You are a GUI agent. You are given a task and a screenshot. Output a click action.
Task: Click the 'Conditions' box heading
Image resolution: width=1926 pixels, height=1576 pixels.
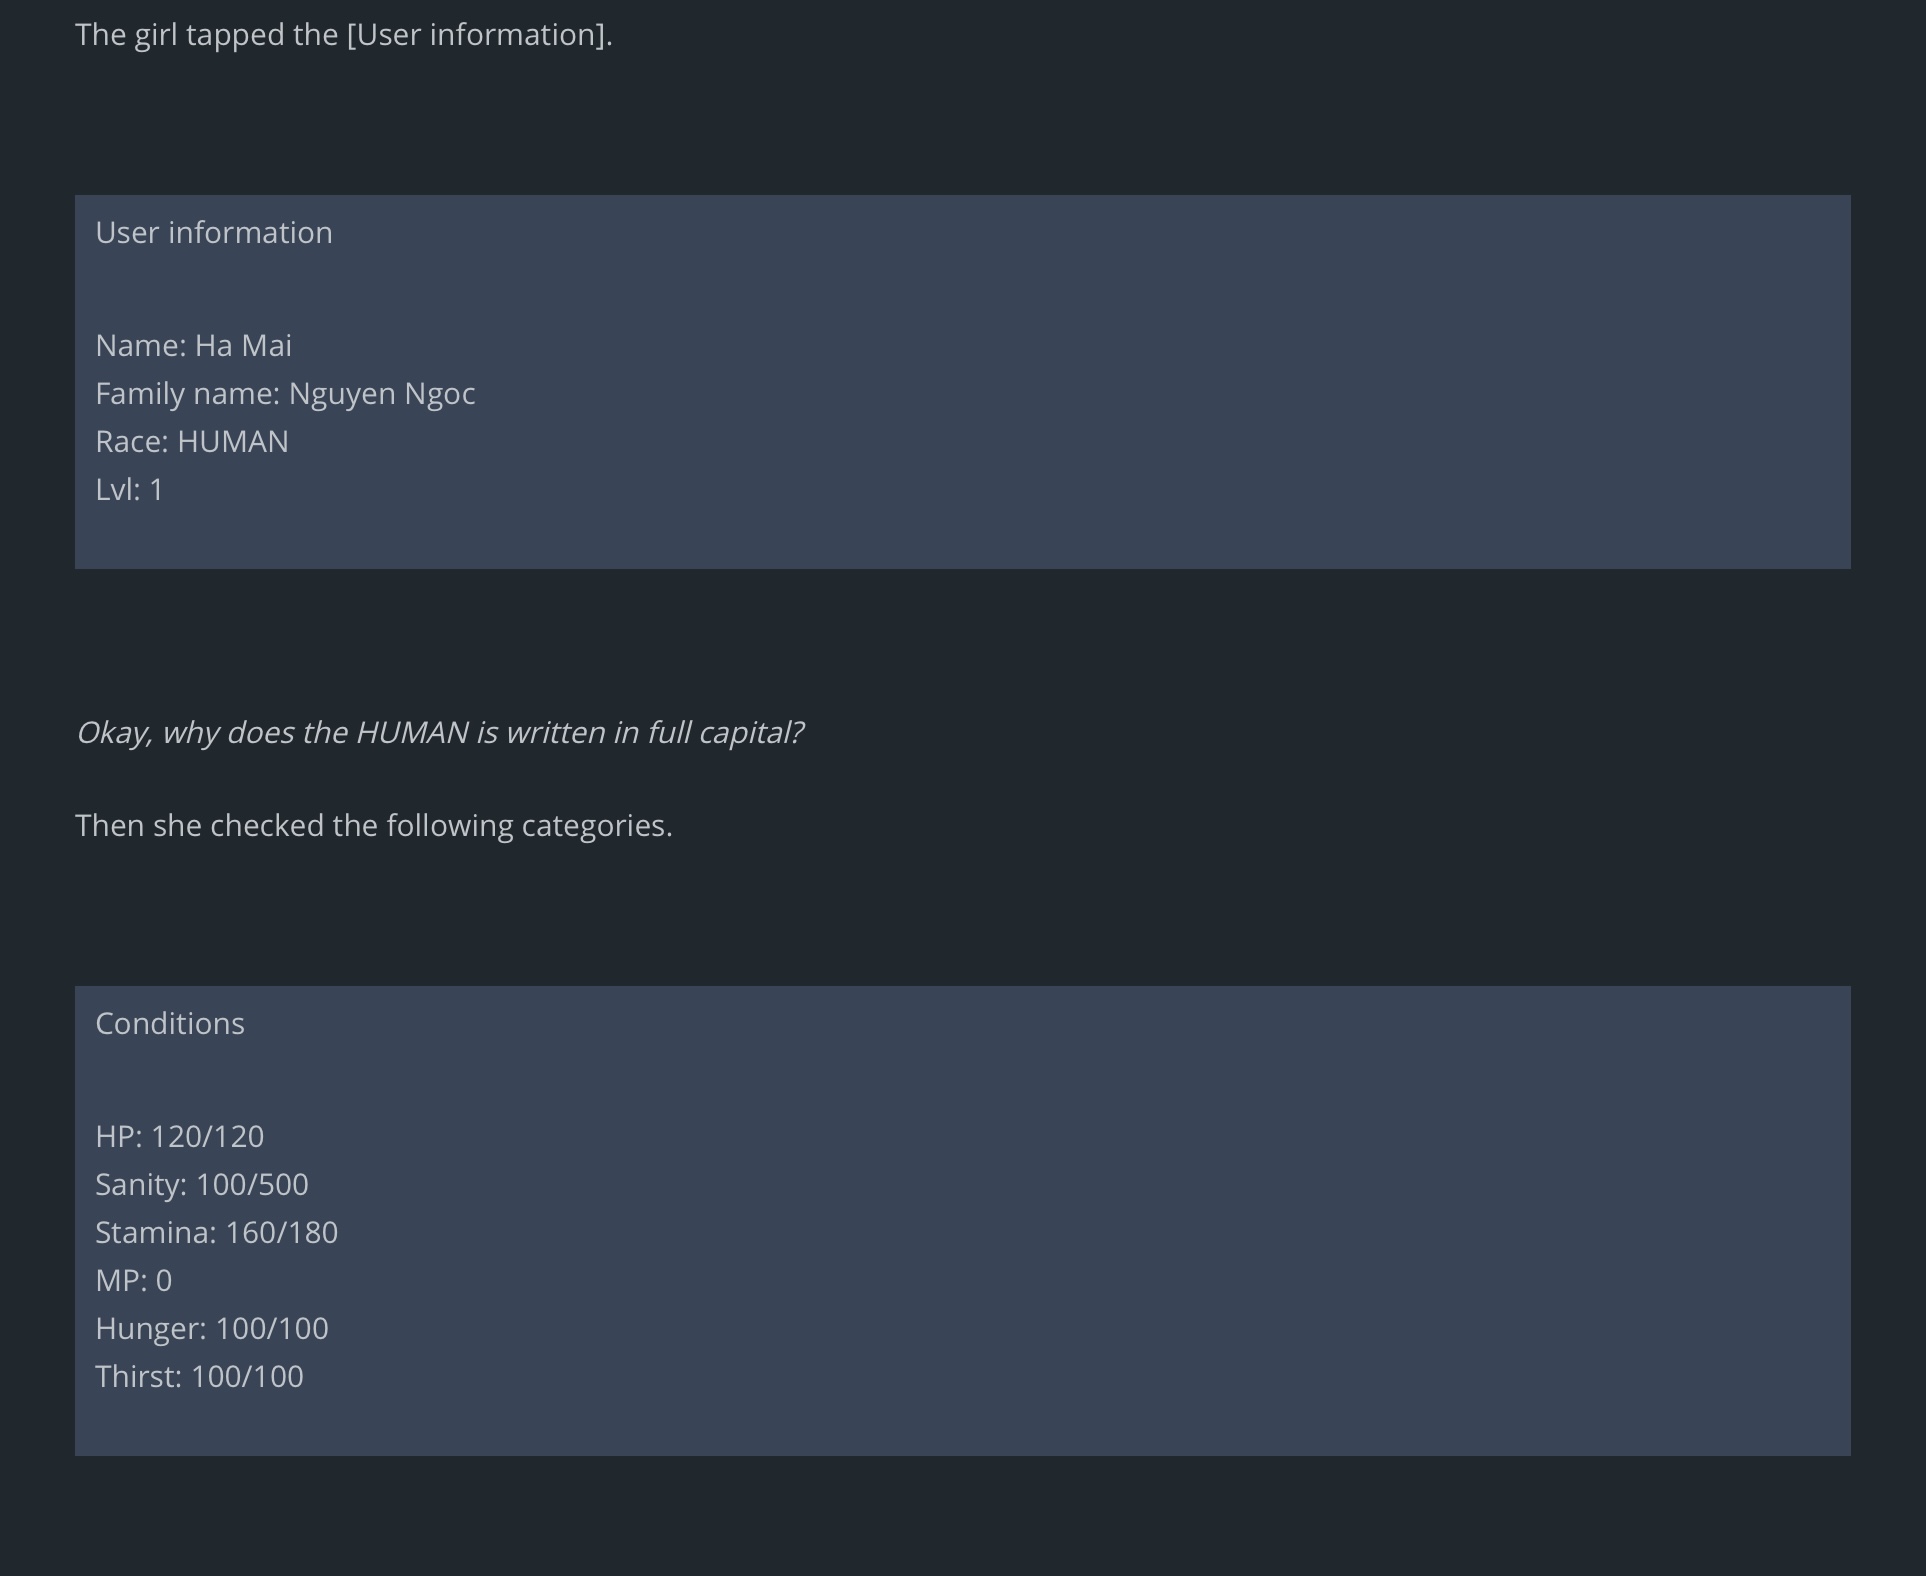[170, 1024]
